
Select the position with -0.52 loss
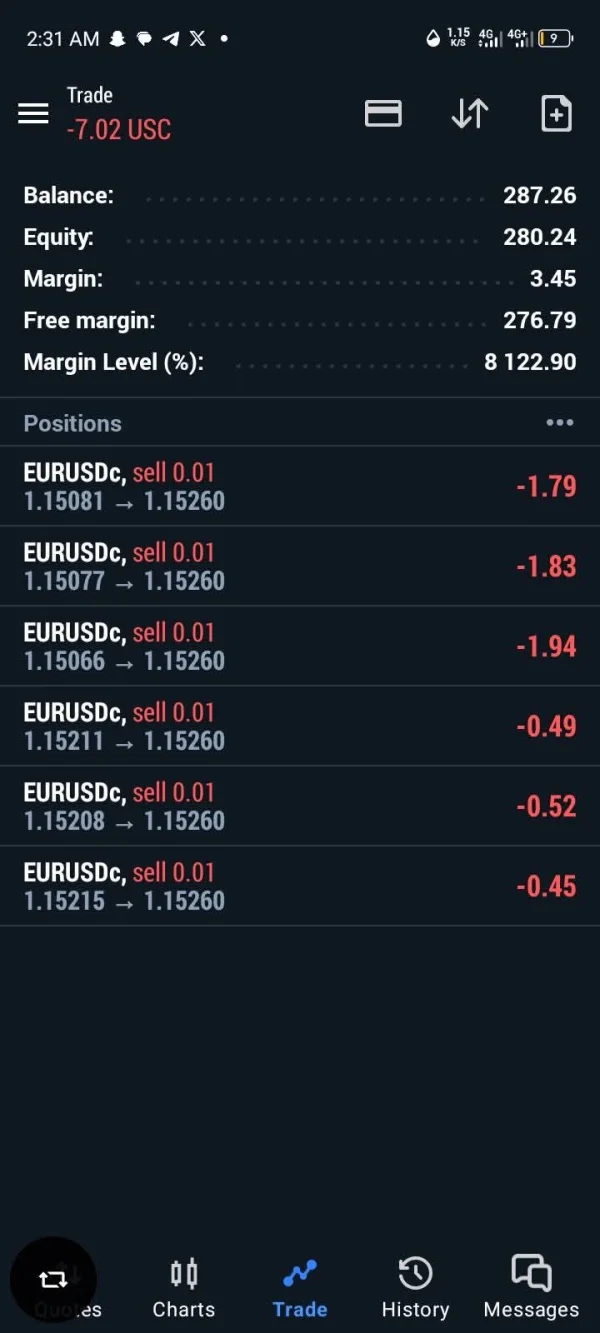pos(300,806)
